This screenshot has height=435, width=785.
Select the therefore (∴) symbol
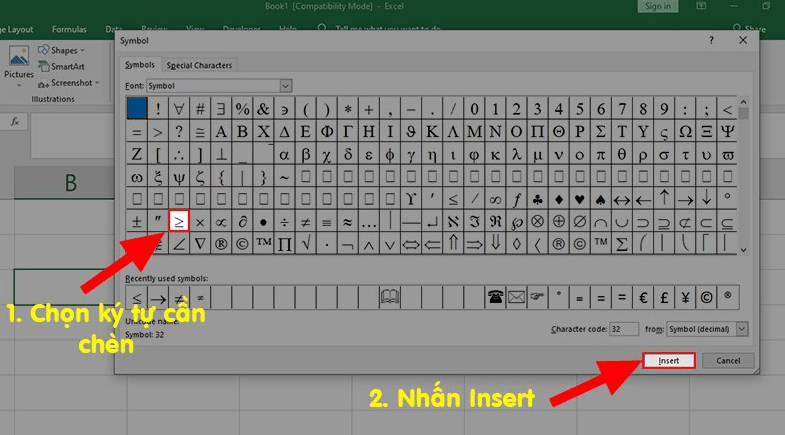pos(179,154)
